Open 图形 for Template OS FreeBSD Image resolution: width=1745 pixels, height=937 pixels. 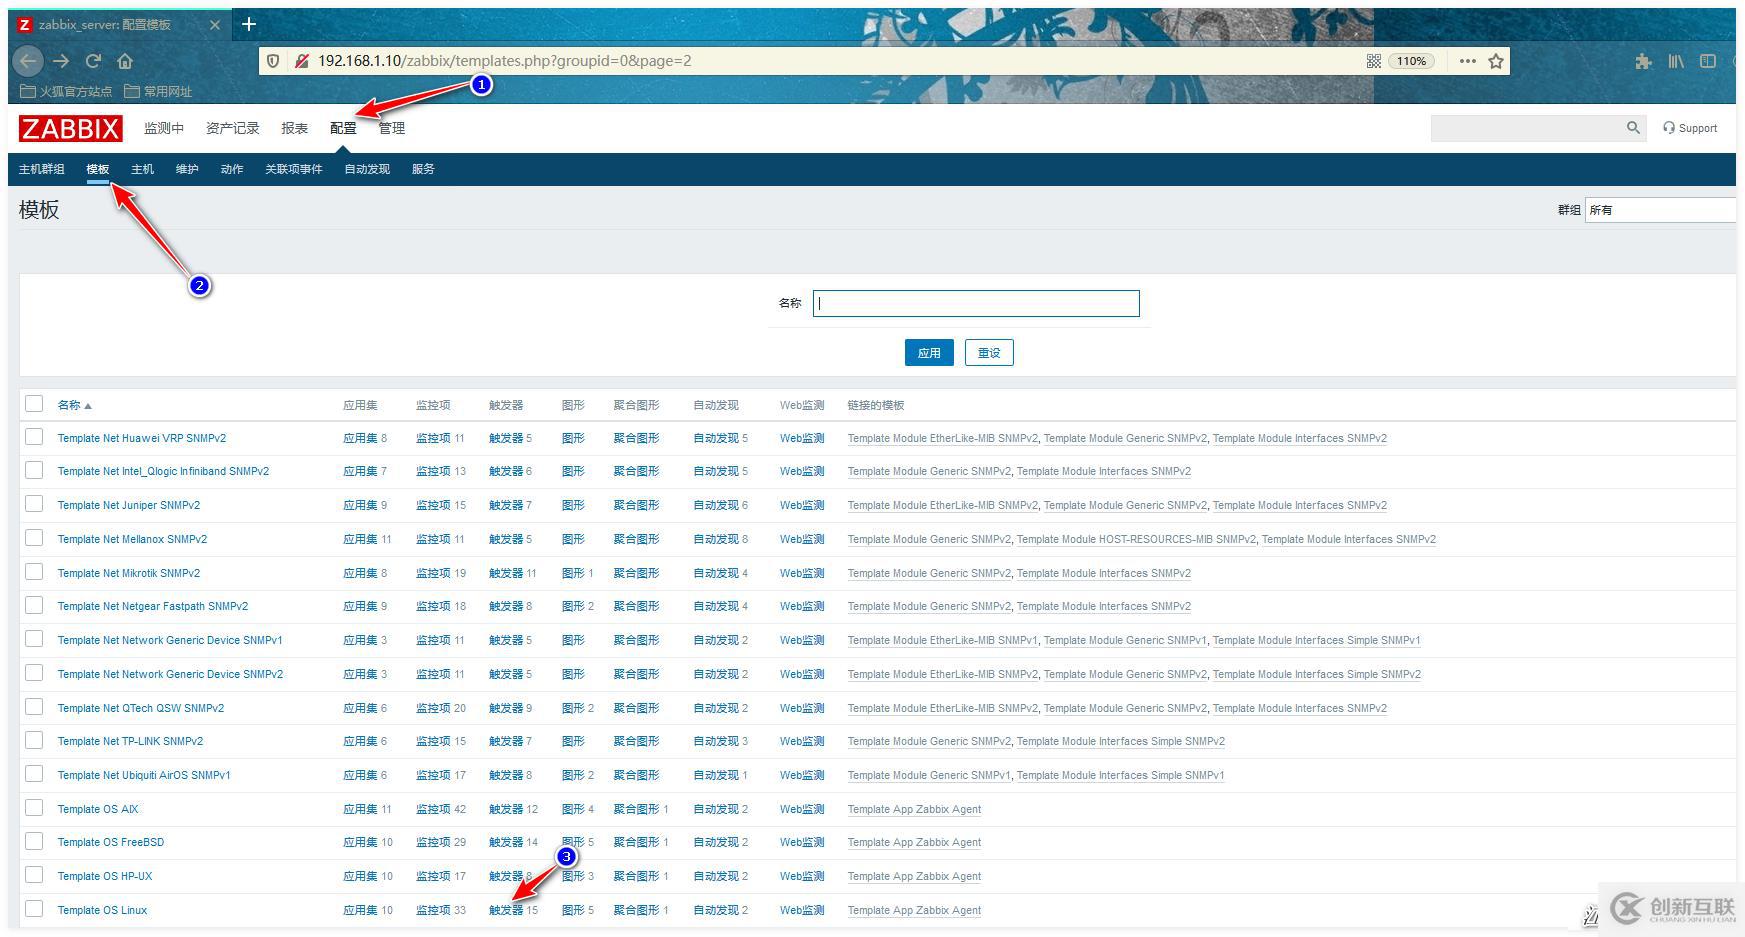573,842
